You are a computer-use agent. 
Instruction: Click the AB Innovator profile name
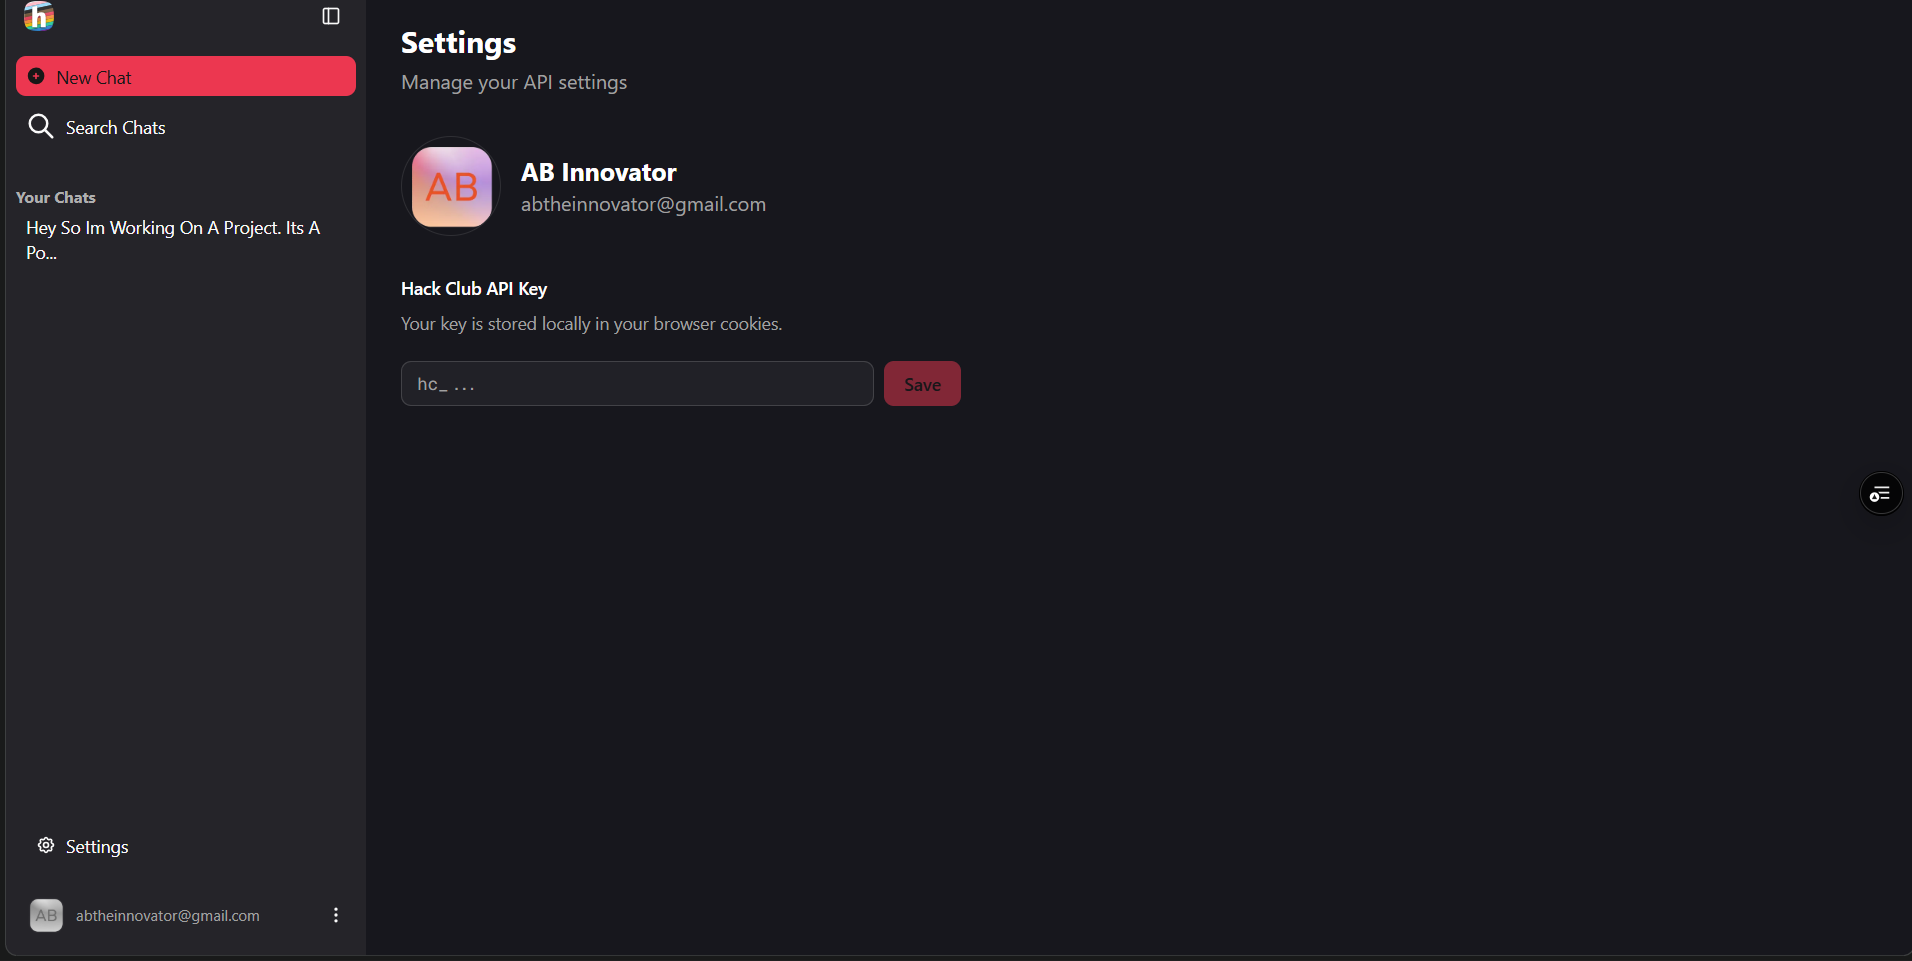click(x=598, y=173)
